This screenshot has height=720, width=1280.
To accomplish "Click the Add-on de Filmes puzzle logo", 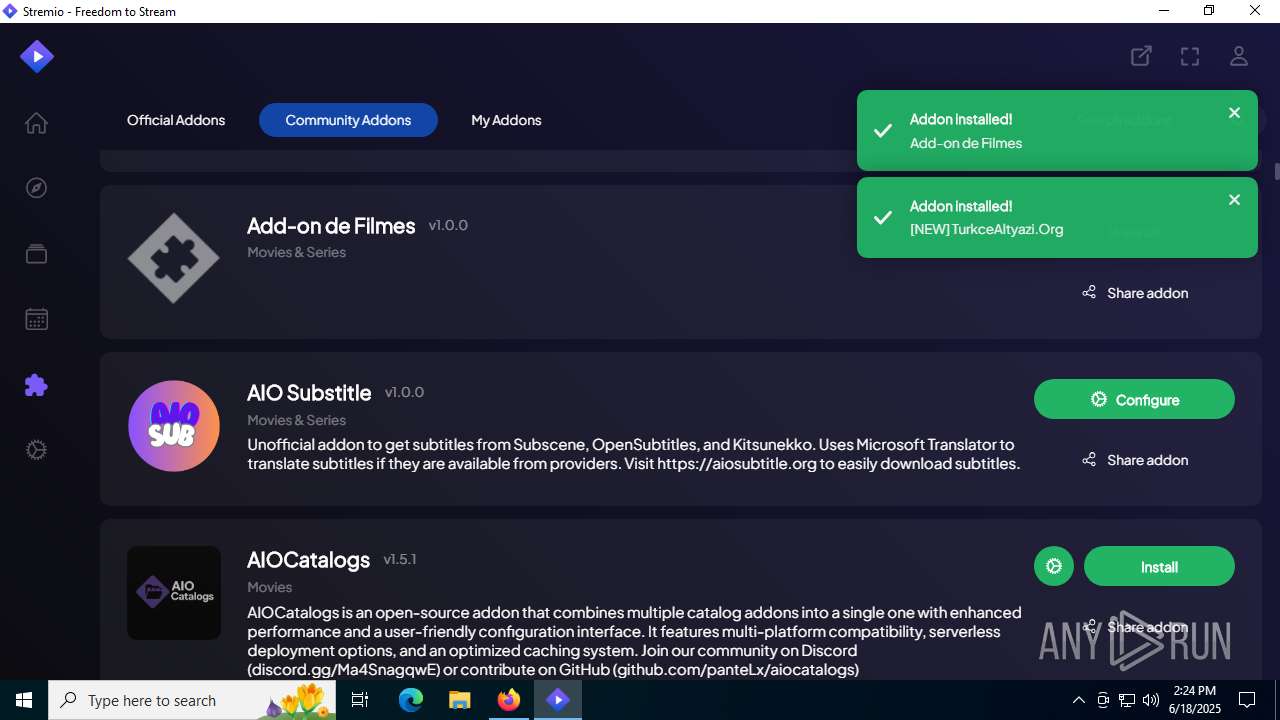I will 174,258.
